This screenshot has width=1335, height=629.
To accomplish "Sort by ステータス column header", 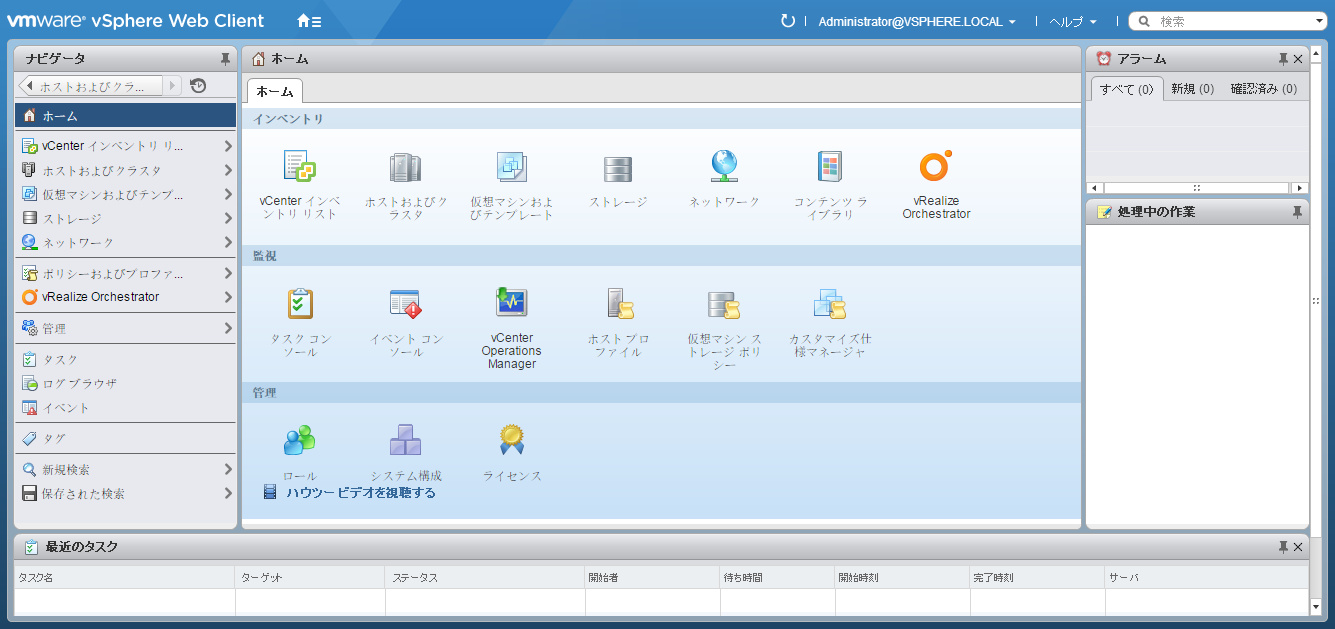I will [x=485, y=578].
